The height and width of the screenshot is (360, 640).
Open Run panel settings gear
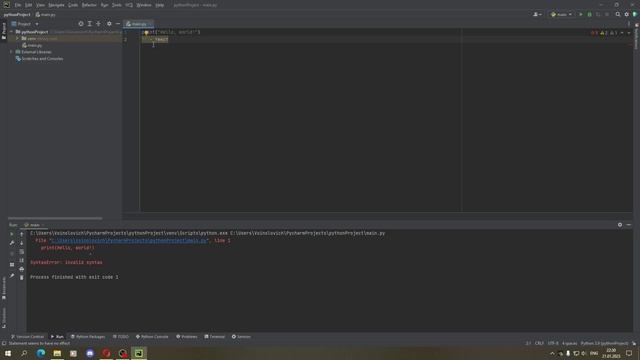click(620, 225)
